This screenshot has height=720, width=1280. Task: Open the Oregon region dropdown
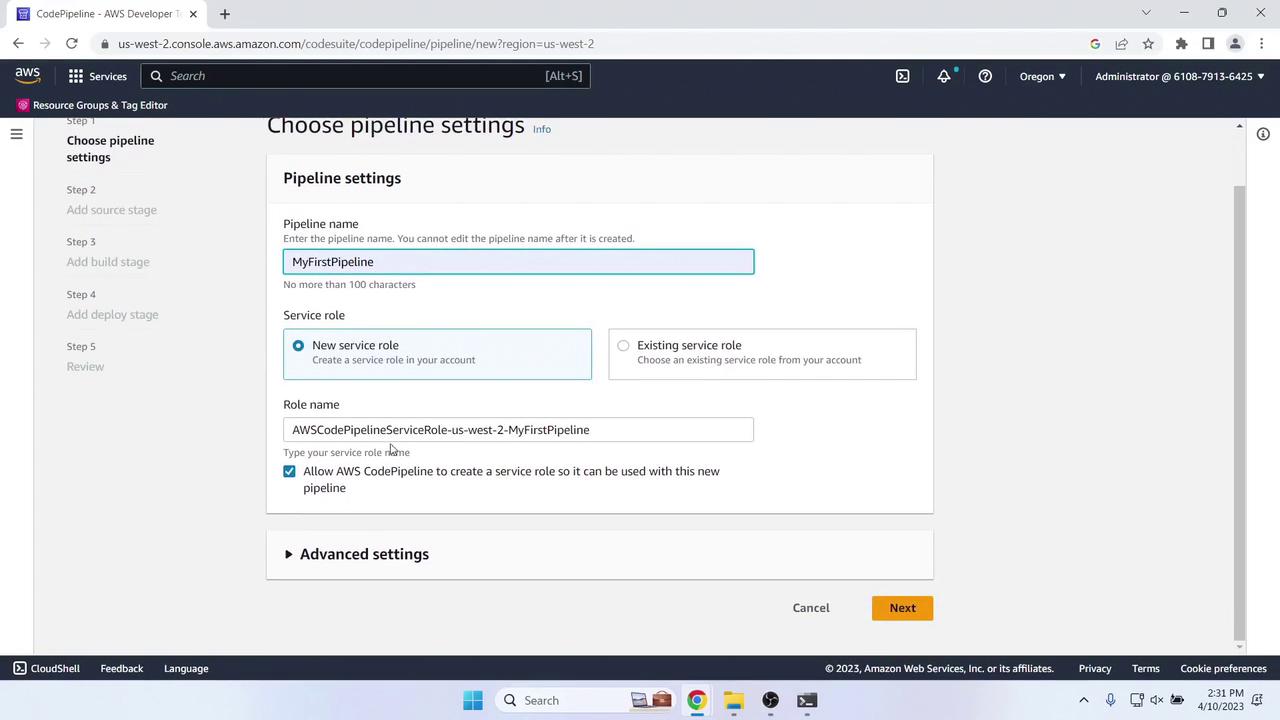(x=1043, y=76)
